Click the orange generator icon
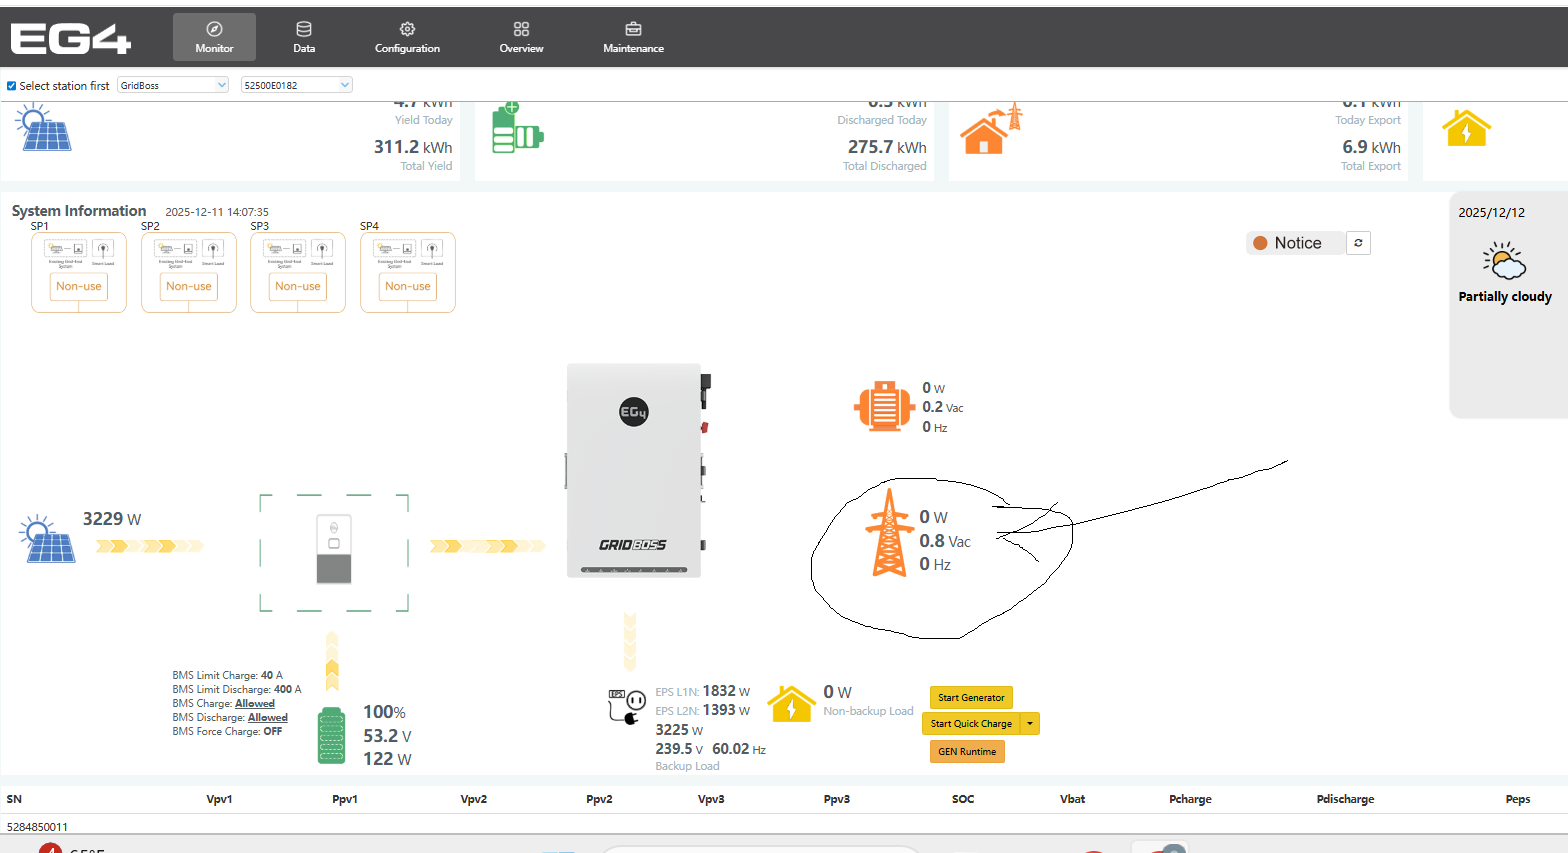The height and width of the screenshot is (853, 1568). [883, 406]
